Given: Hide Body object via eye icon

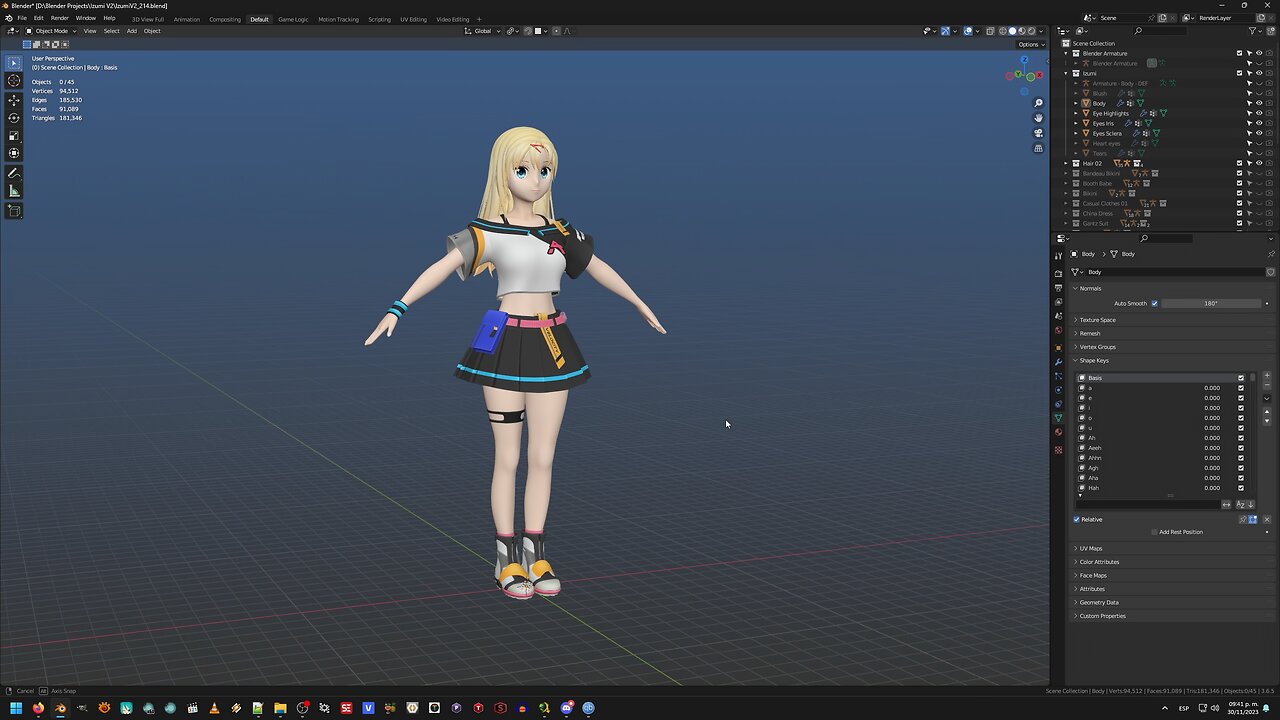Looking at the screenshot, I should [1259, 103].
